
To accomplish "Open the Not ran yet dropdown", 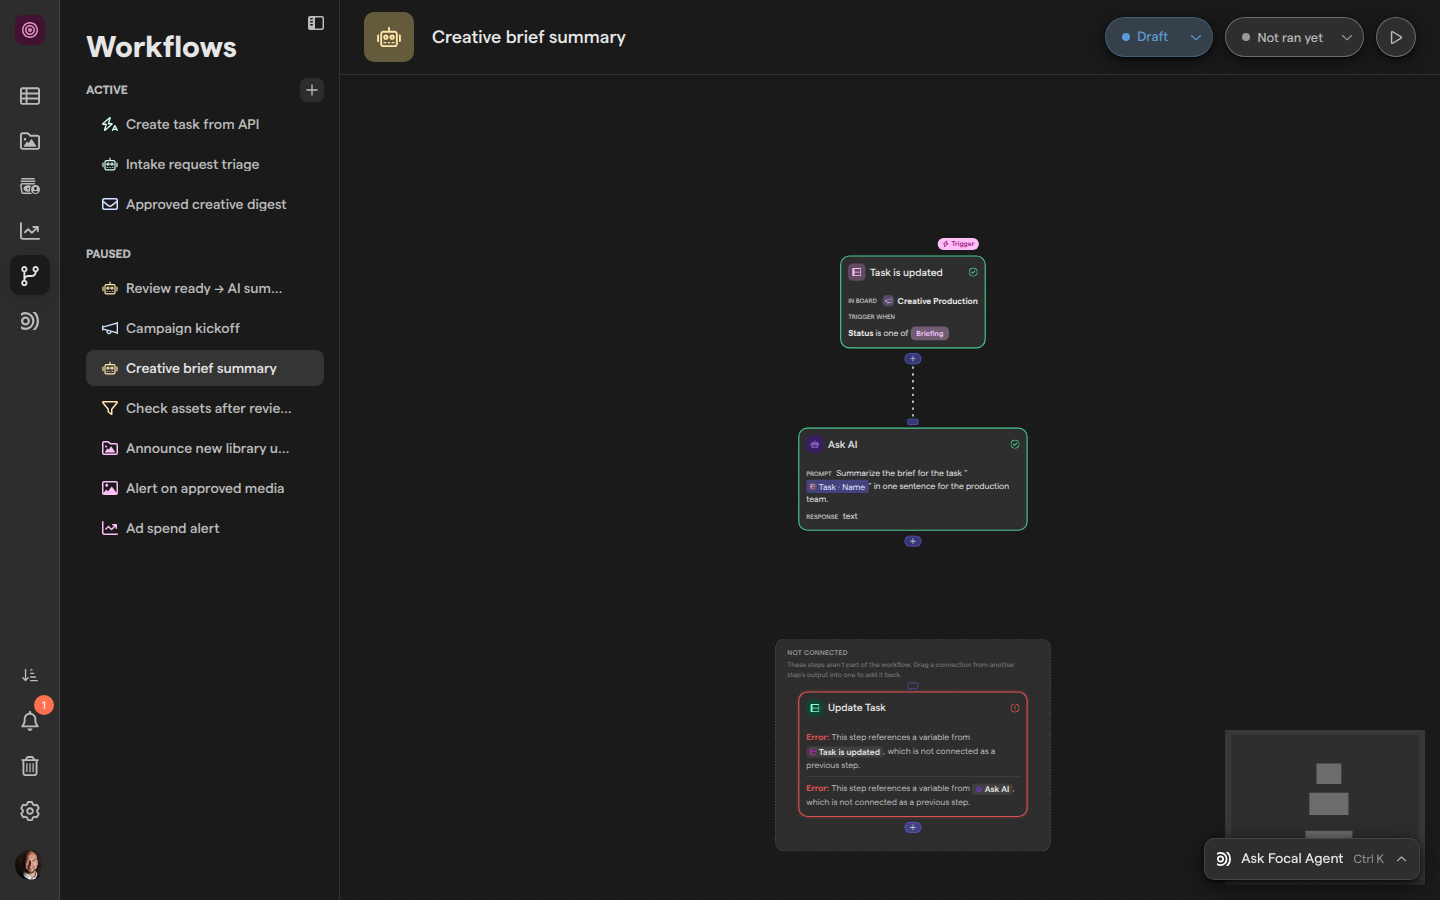I will click(1294, 37).
